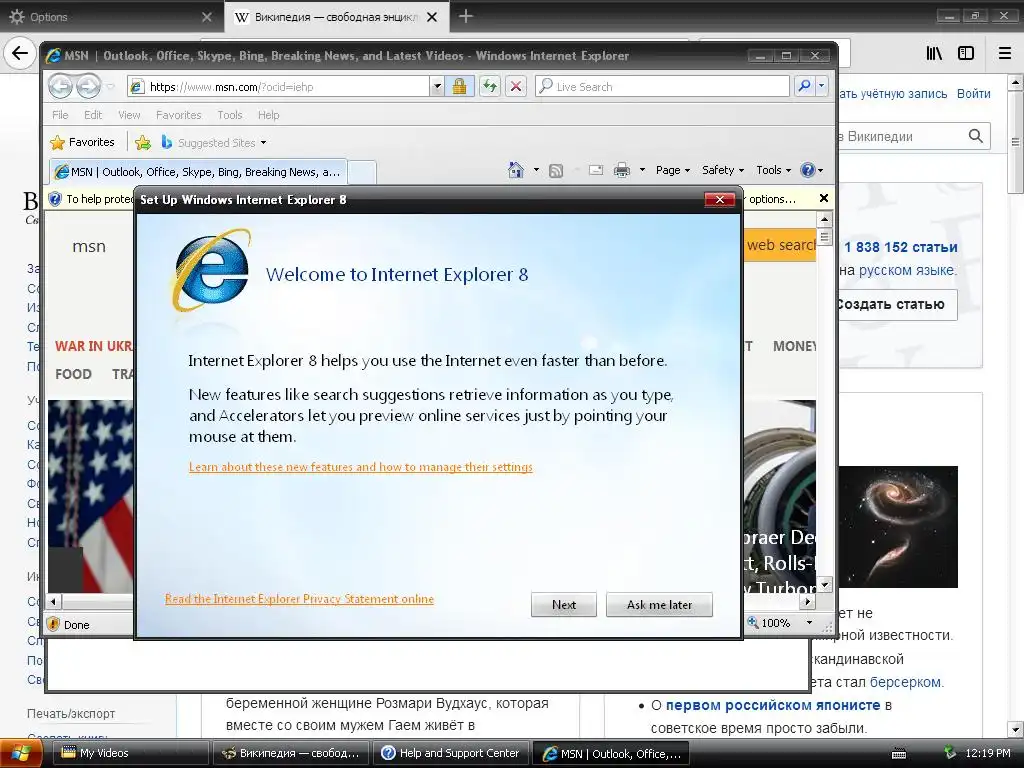Open the new features settings link

360,467
